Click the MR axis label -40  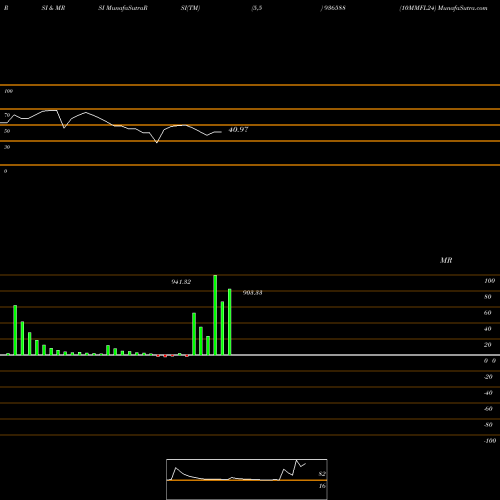[488, 393]
